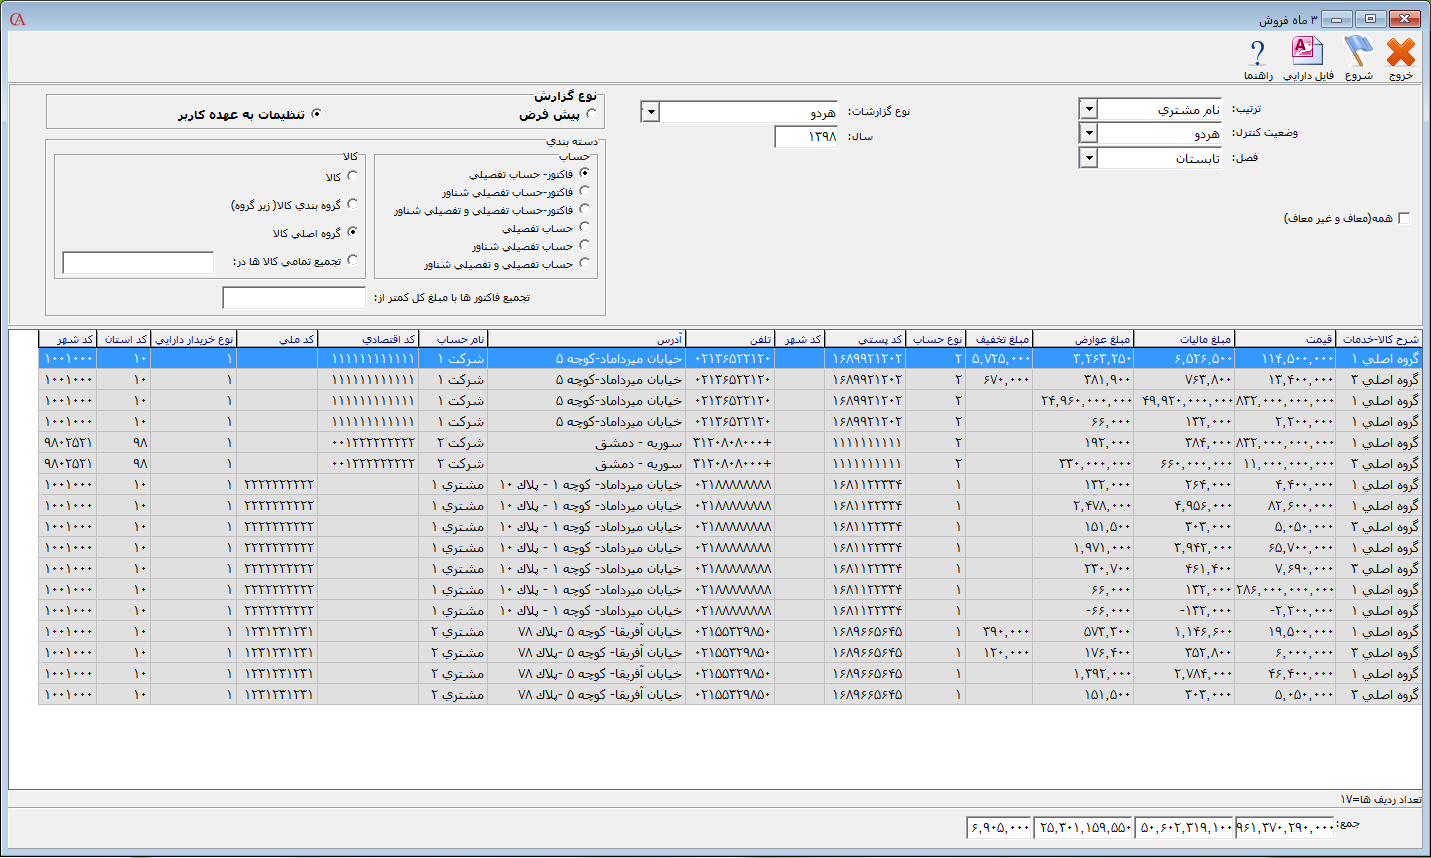
Task: Select the تجمیع تمامی کالا ها در option
Action: tap(352, 258)
